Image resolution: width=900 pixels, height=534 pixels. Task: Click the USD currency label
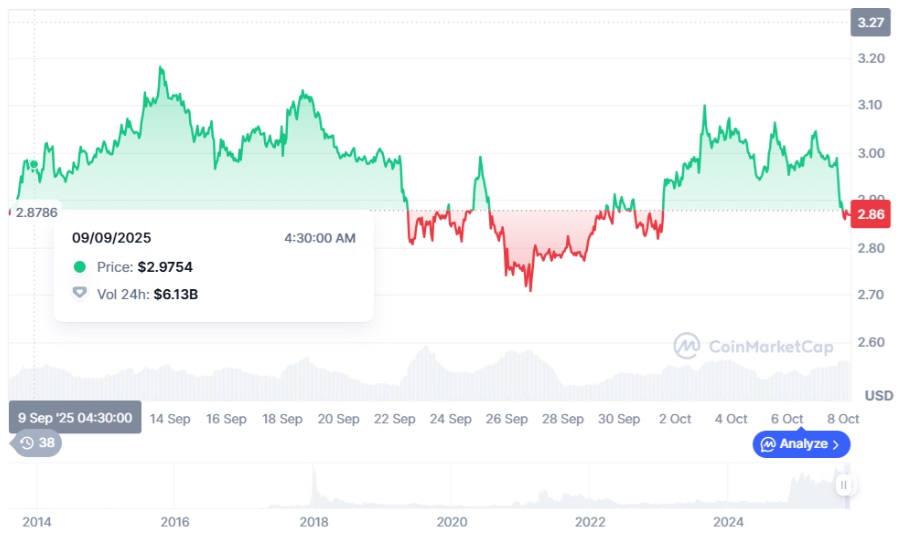click(x=878, y=394)
